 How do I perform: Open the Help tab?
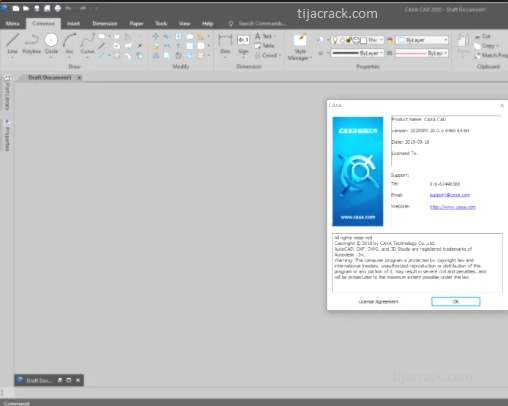click(207, 23)
